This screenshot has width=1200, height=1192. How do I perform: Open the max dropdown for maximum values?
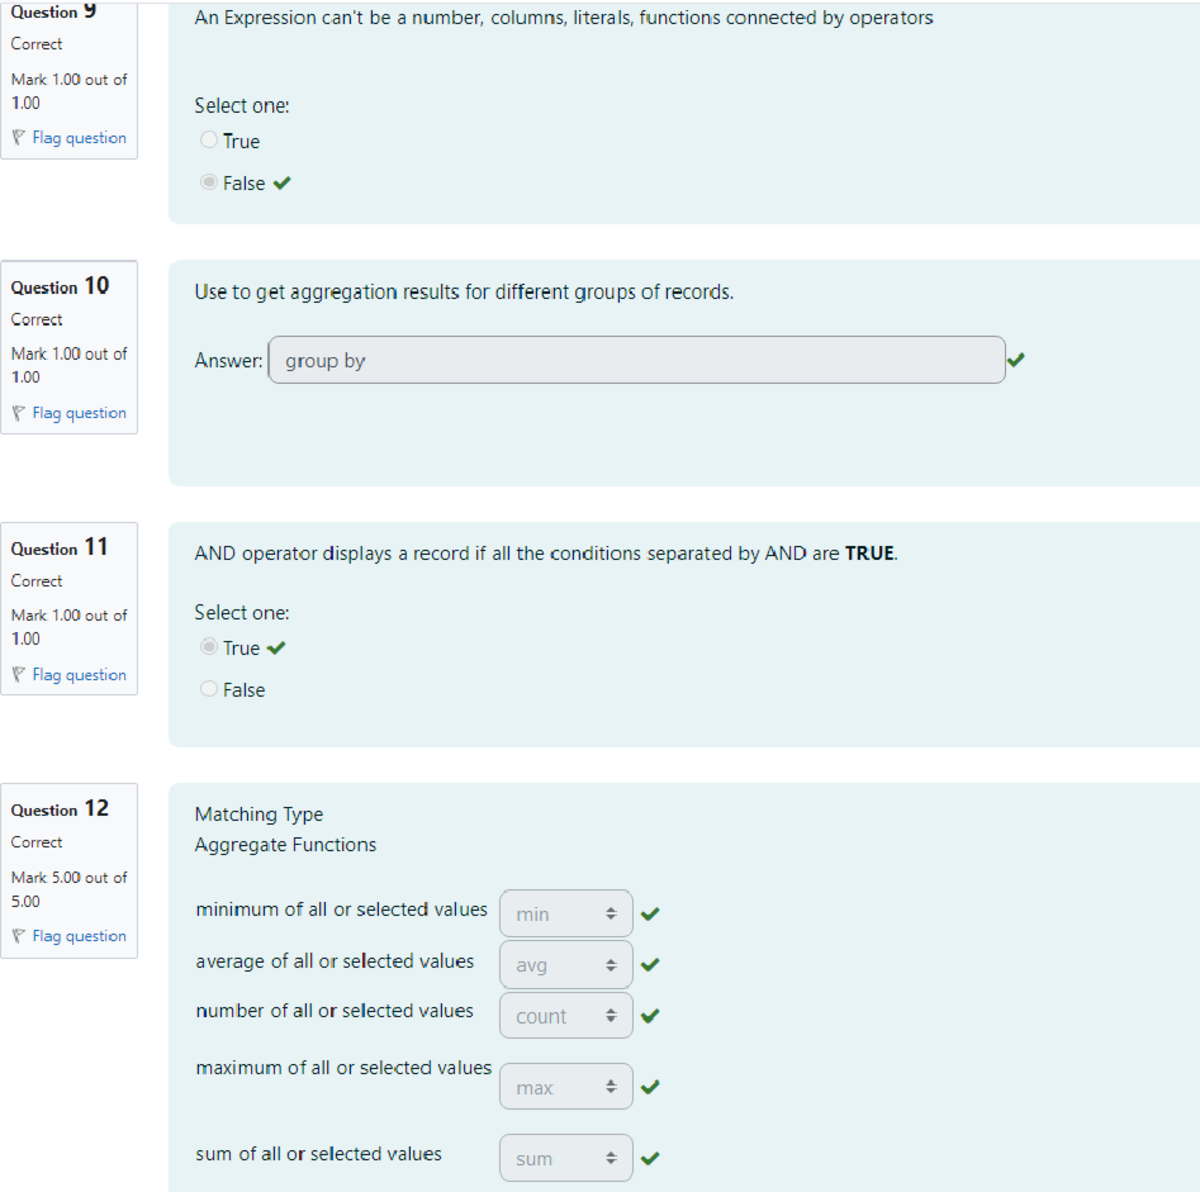pos(566,1087)
